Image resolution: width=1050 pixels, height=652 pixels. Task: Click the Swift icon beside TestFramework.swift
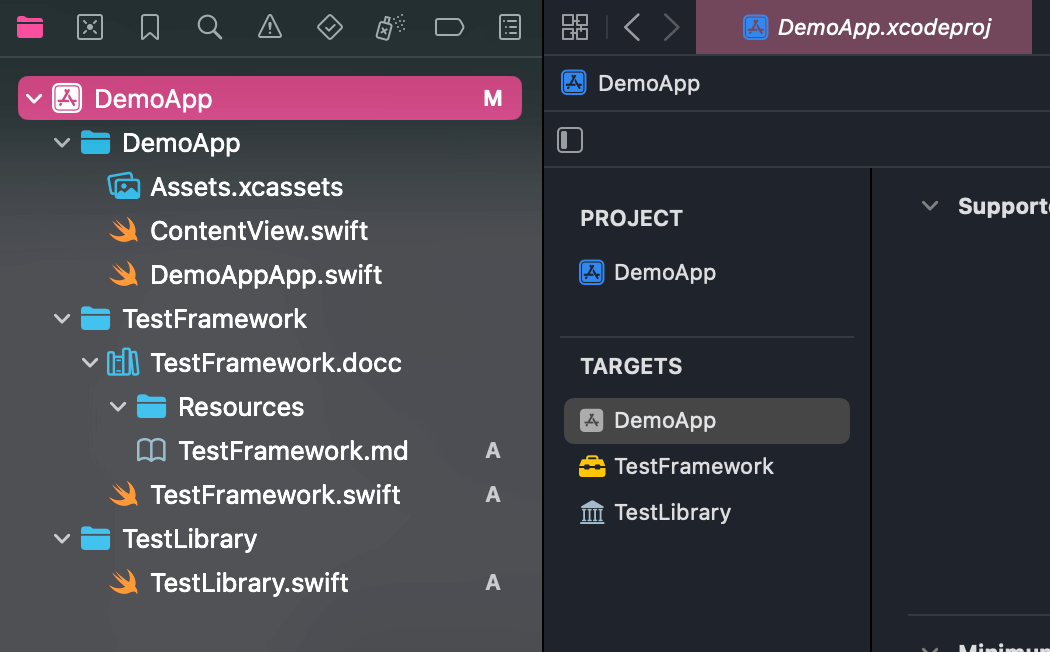coord(124,495)
